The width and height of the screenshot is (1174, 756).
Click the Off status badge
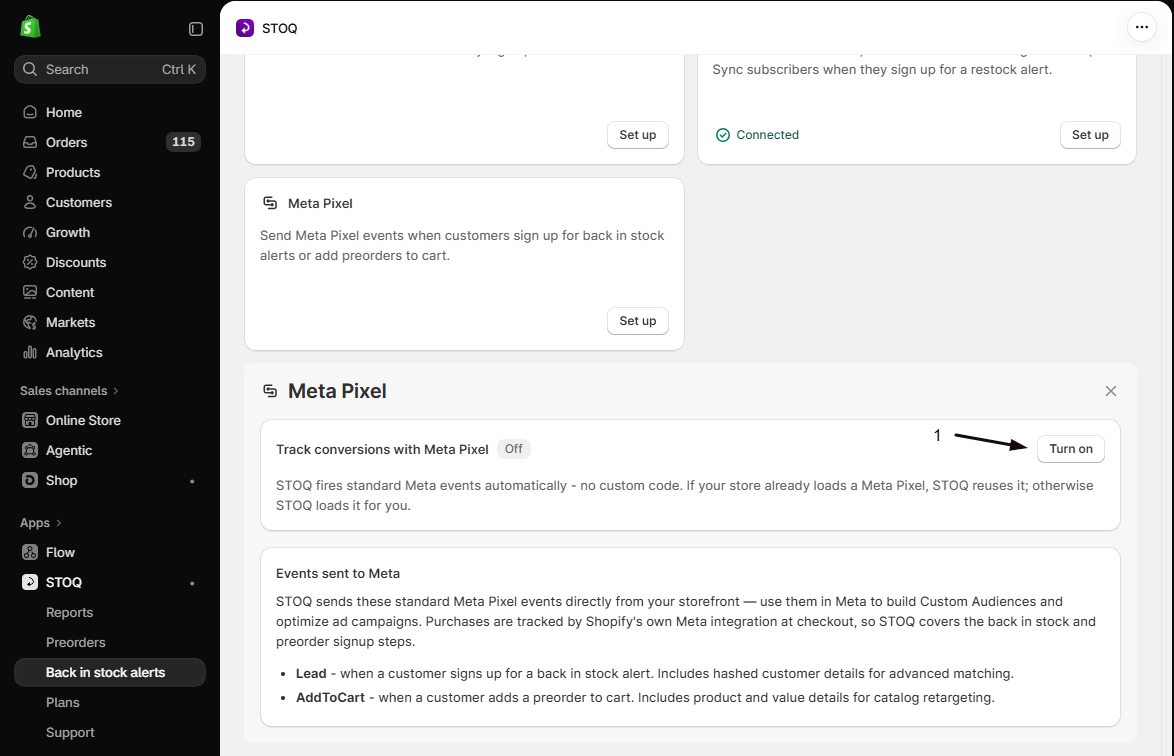(x=514, y=448)
